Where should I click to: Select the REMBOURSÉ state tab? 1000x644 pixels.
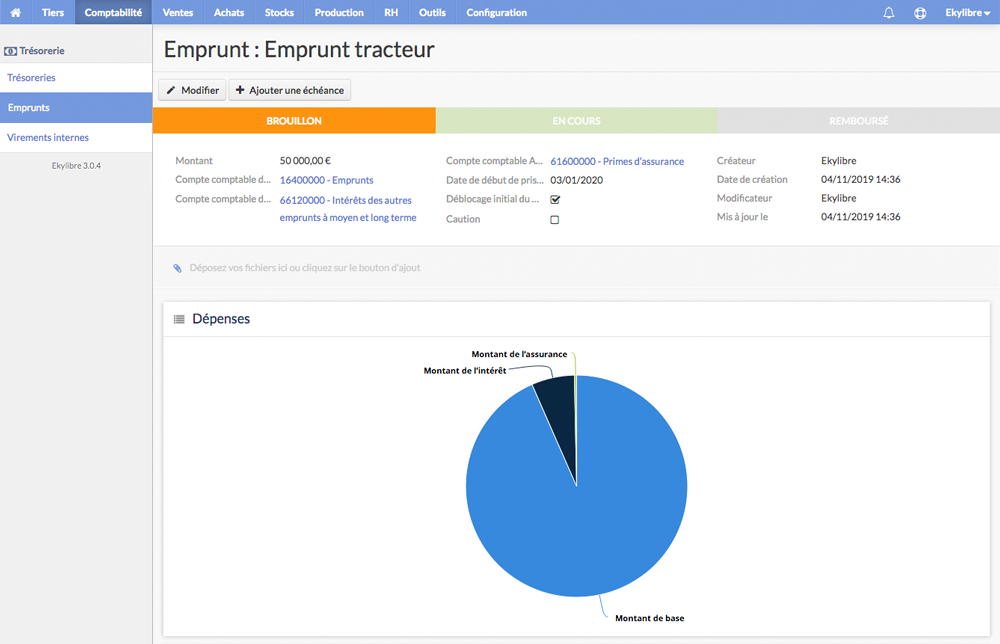point(858,121)
